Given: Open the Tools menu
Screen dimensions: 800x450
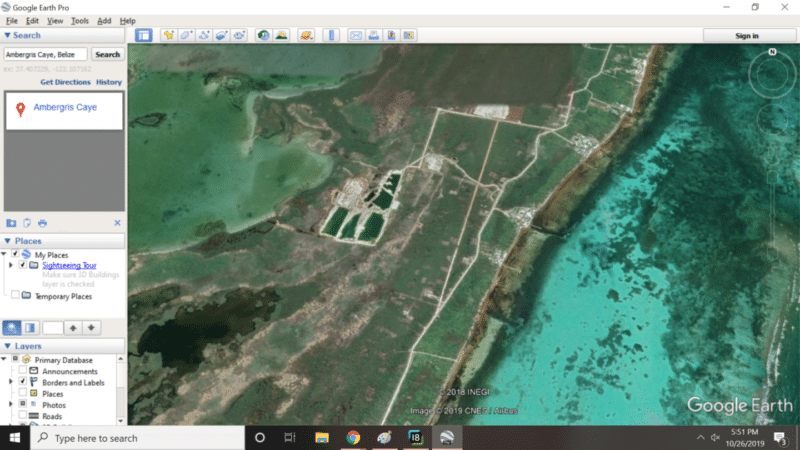Looking at the screenshot, I should [80, 21].
